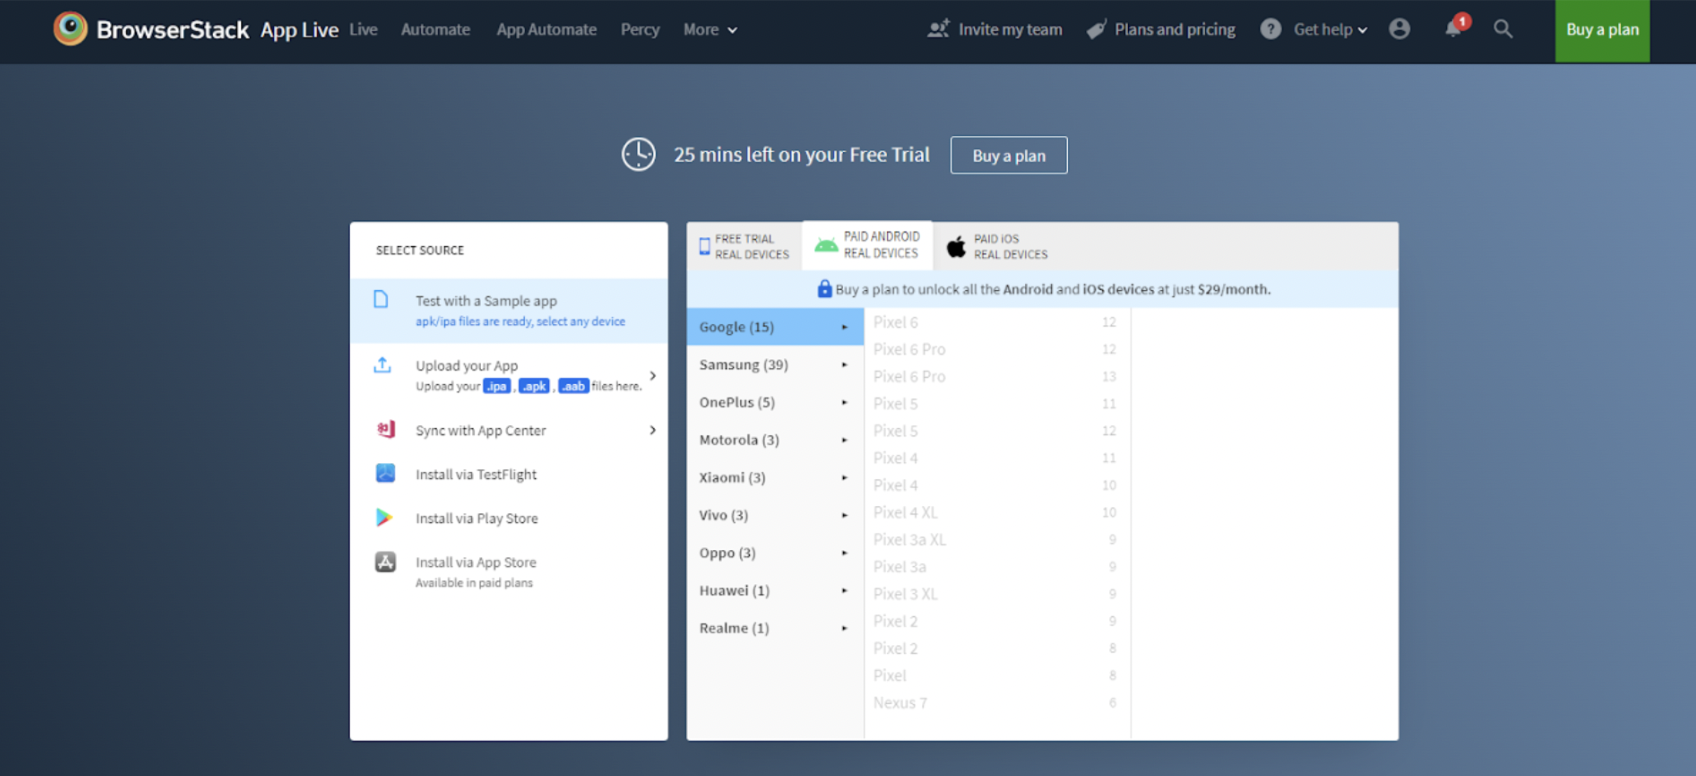The width and height of the screenshot is (1696, 776).
Task: Click the Sync with App Center icon
Action: click(385, 430)
